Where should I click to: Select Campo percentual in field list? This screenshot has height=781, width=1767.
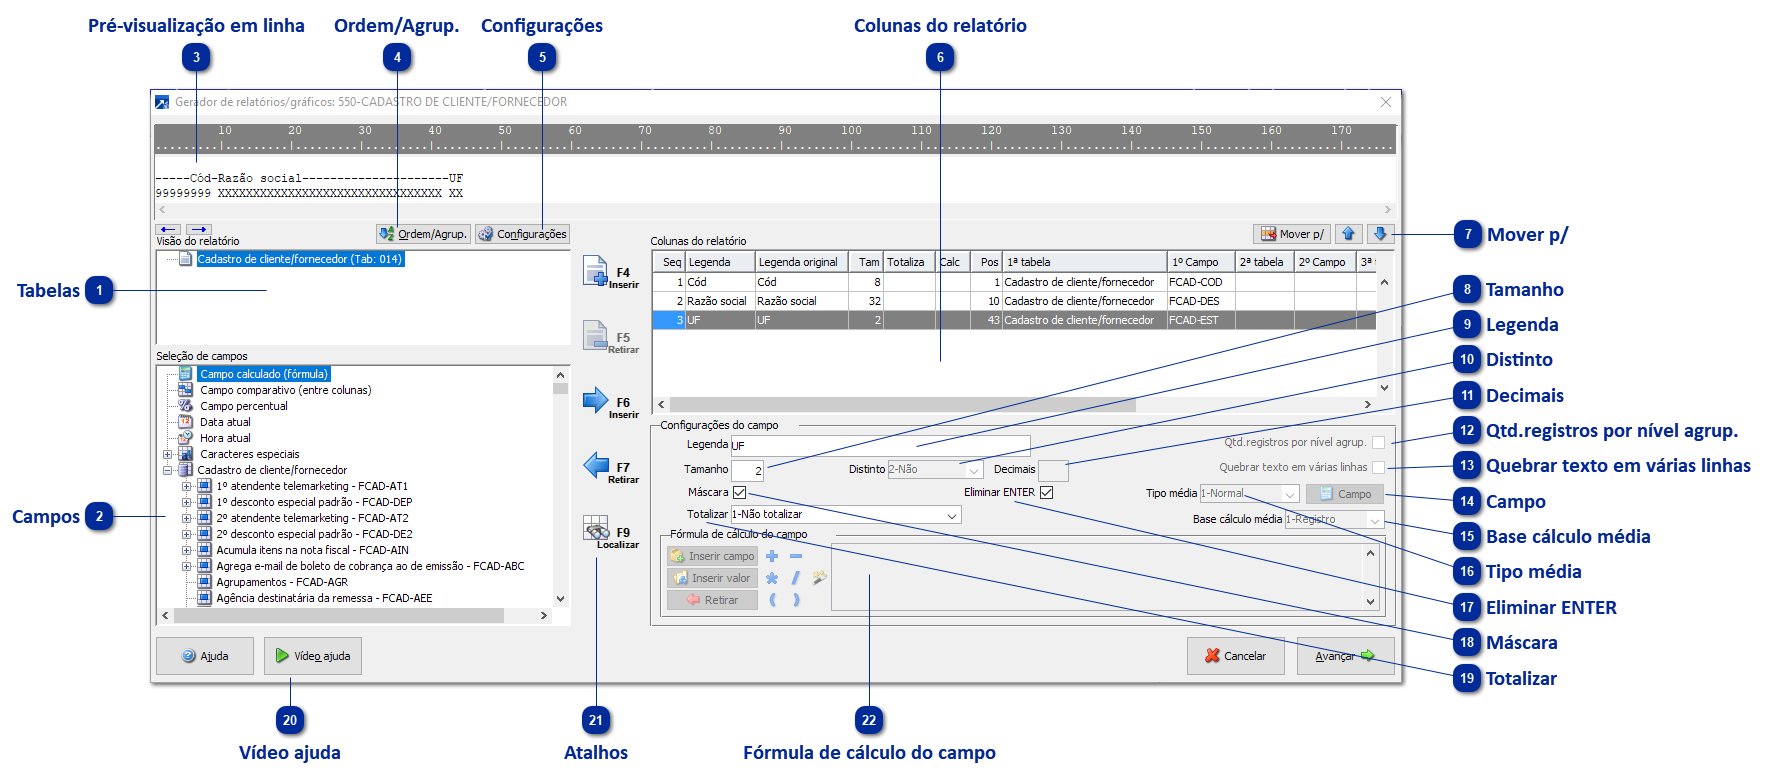coord(243,406)
